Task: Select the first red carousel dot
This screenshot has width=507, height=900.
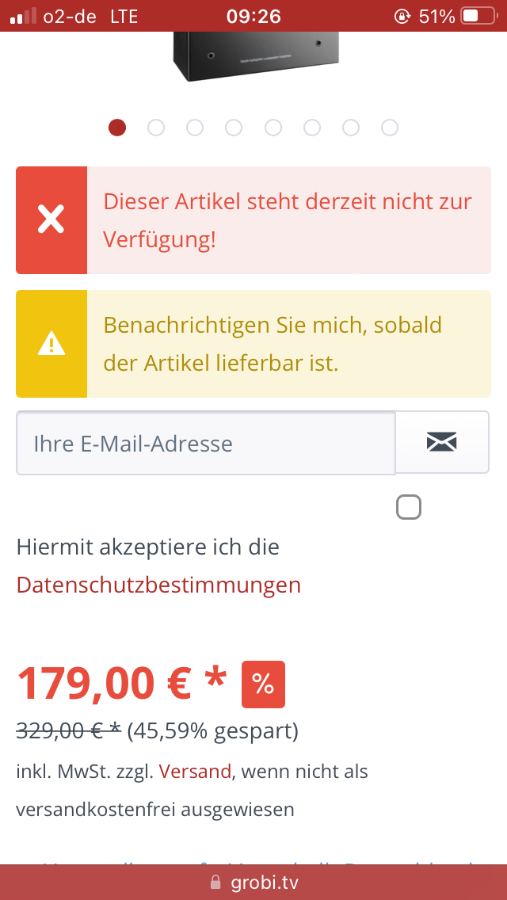Action: pyautogui.click(x=117, y=127)
